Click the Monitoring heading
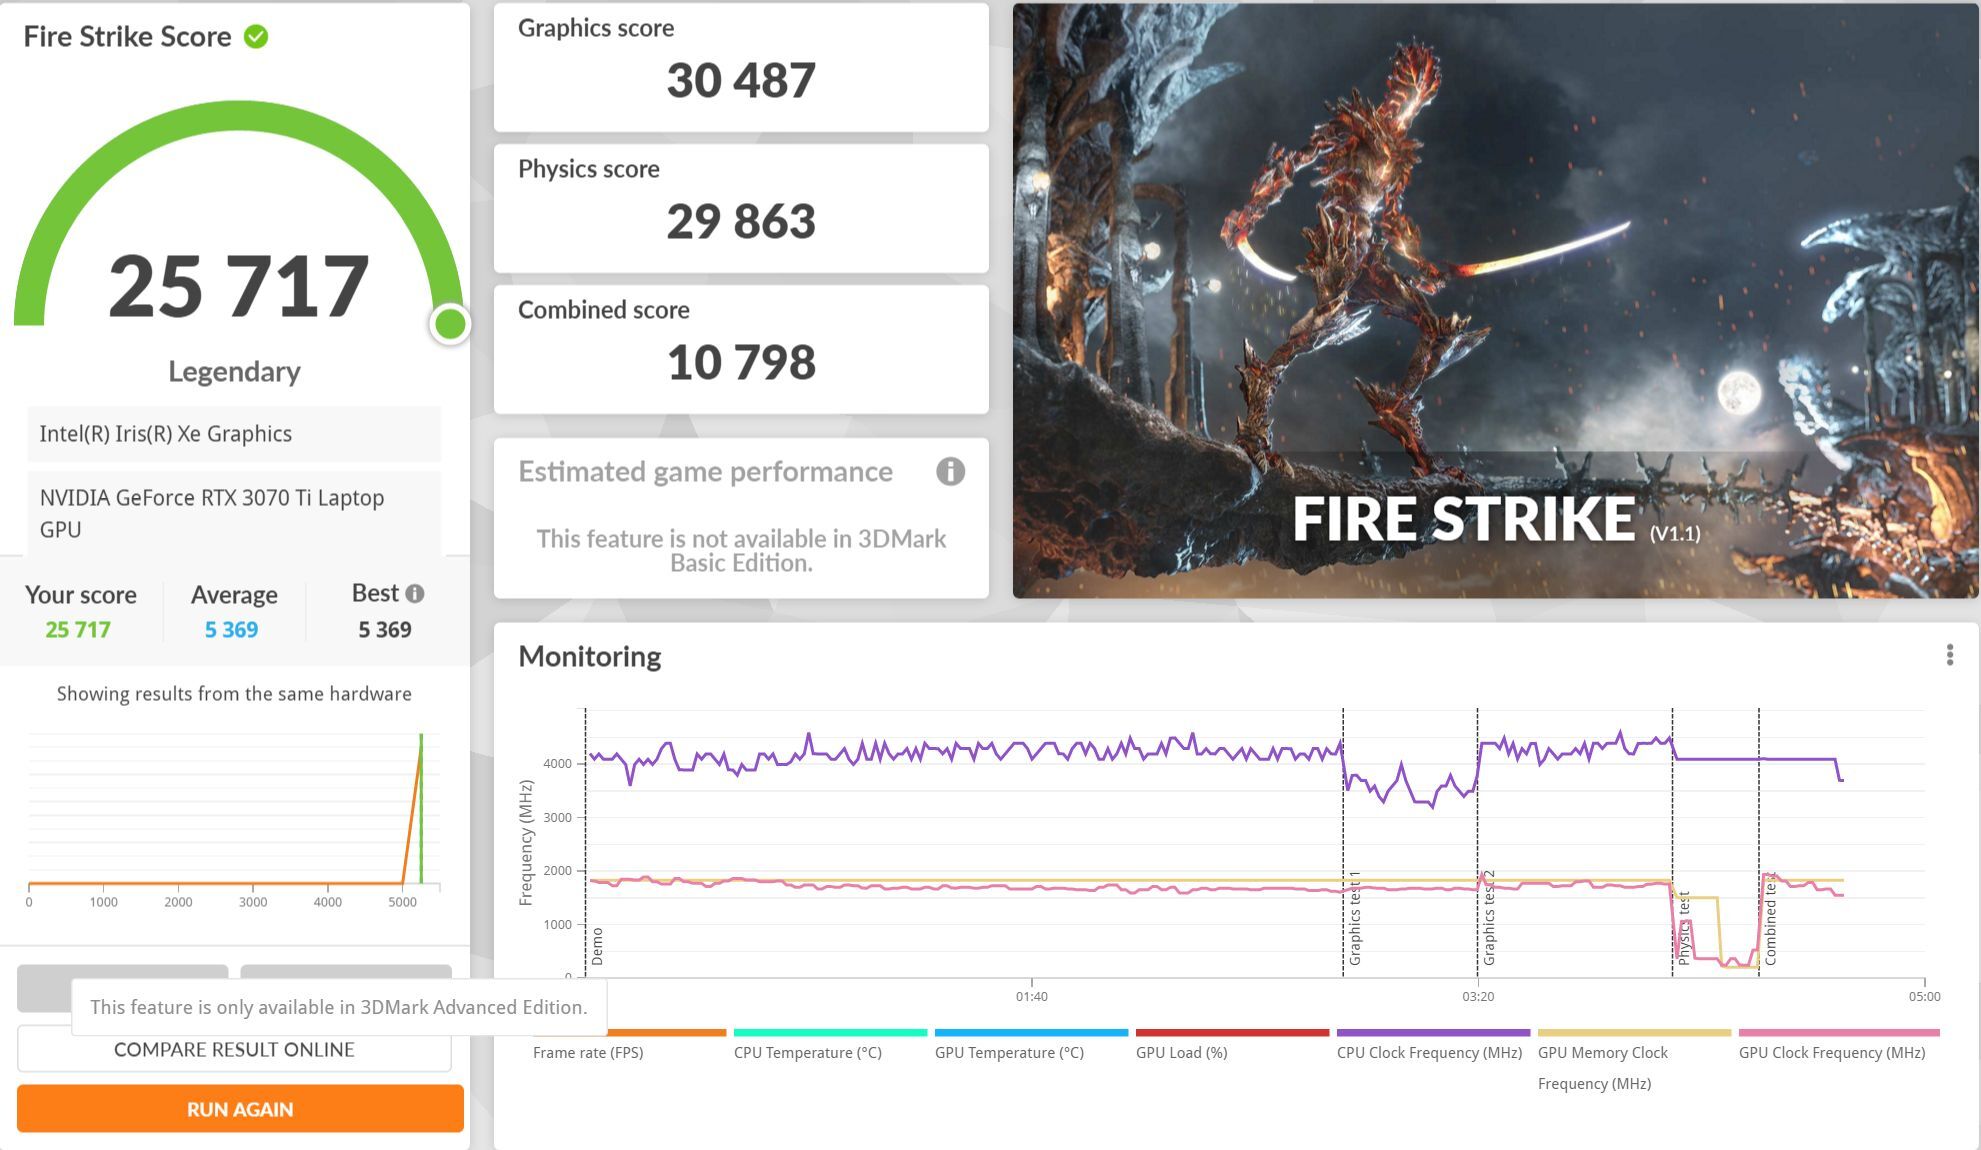This screenshot has width=1981, height=1150. (590, 657)
